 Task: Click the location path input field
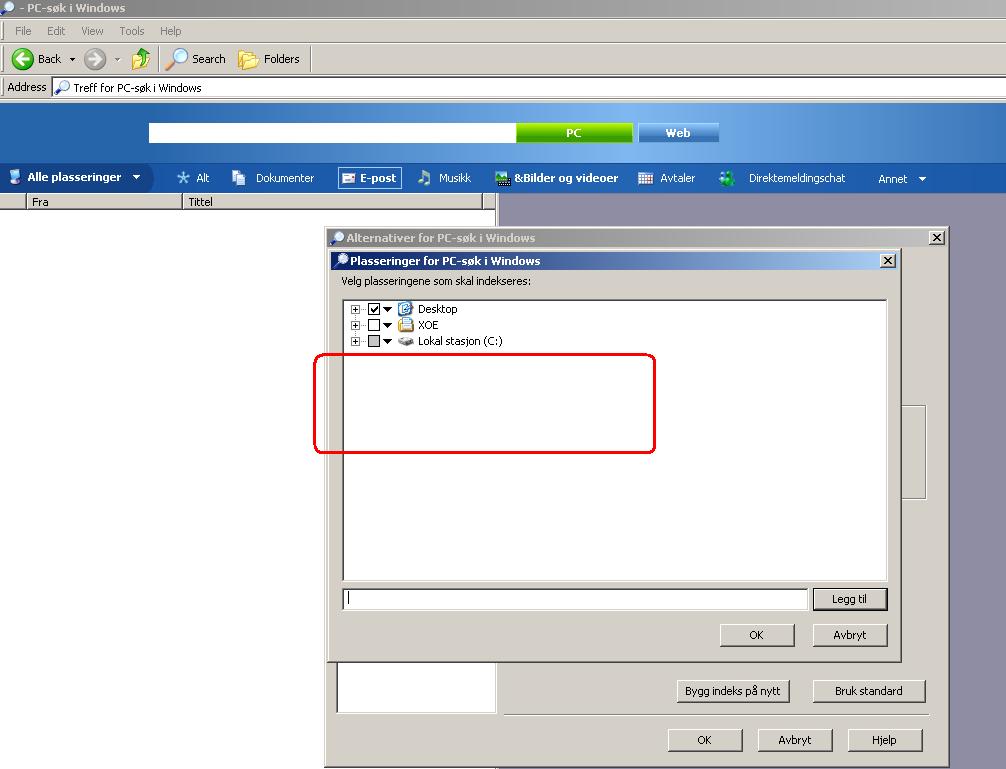[x=575, y=599]
